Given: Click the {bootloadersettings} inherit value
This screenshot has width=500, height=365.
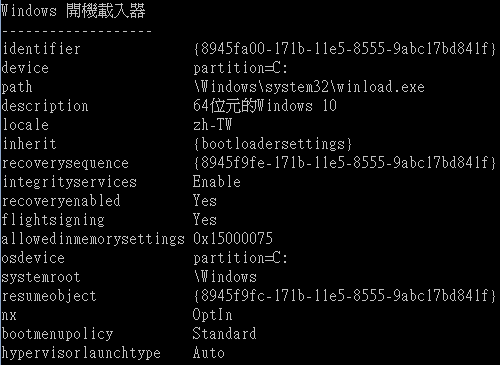Looking at the screenshot, I should coord(273,144).
